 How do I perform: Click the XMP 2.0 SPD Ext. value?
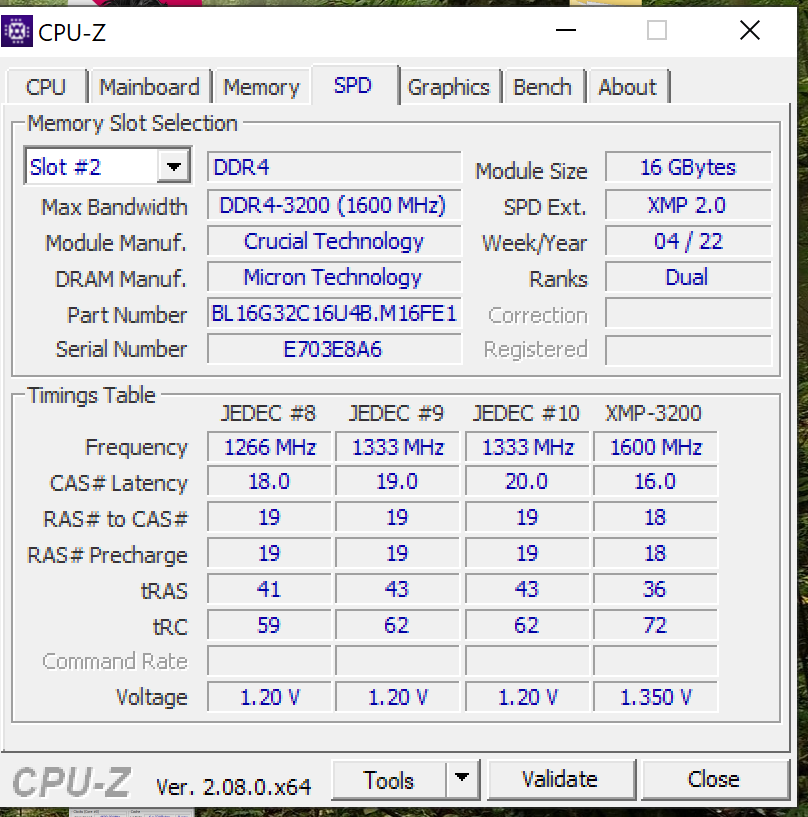[688, 205]
